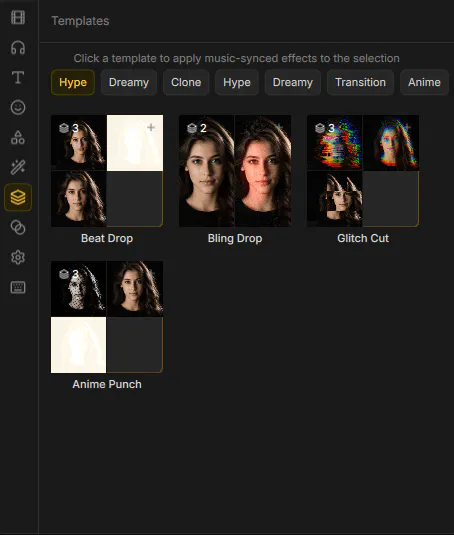Select the yellow highlighted Hype filter
The image size is (454, 535).
pos(73,82)
